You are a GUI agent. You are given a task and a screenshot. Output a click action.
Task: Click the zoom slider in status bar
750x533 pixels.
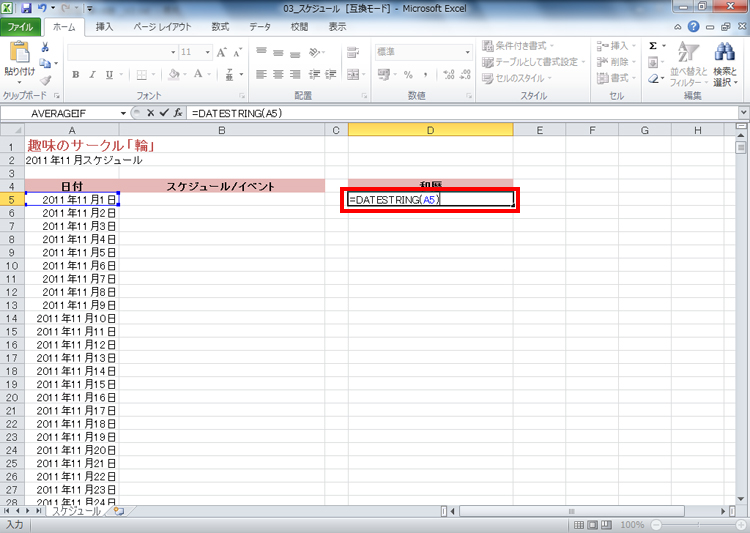click(x=697, y=525)
